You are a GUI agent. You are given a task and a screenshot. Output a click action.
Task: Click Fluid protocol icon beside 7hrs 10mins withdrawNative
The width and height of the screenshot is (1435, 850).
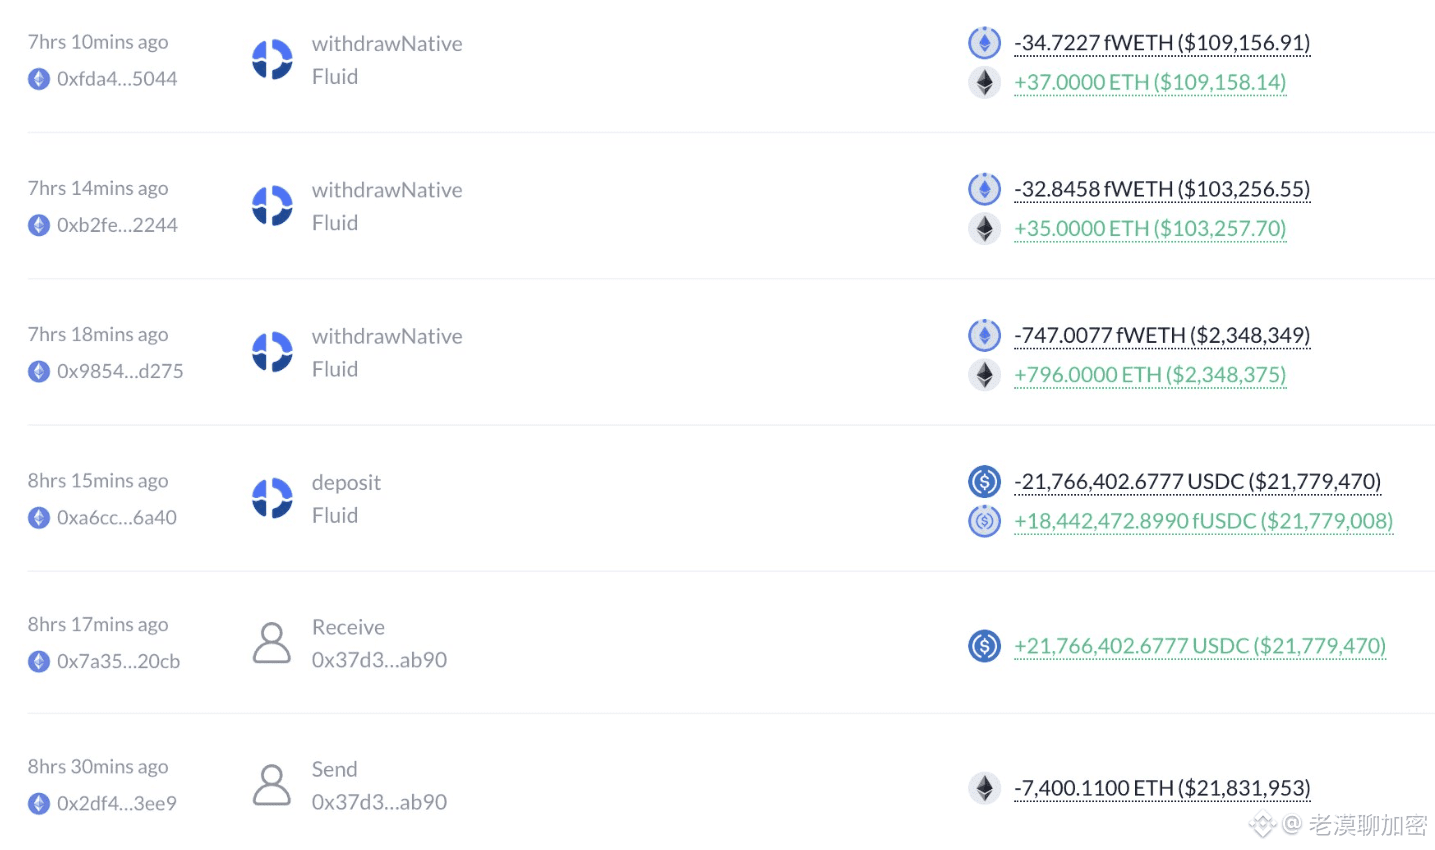tap(272, 60)
